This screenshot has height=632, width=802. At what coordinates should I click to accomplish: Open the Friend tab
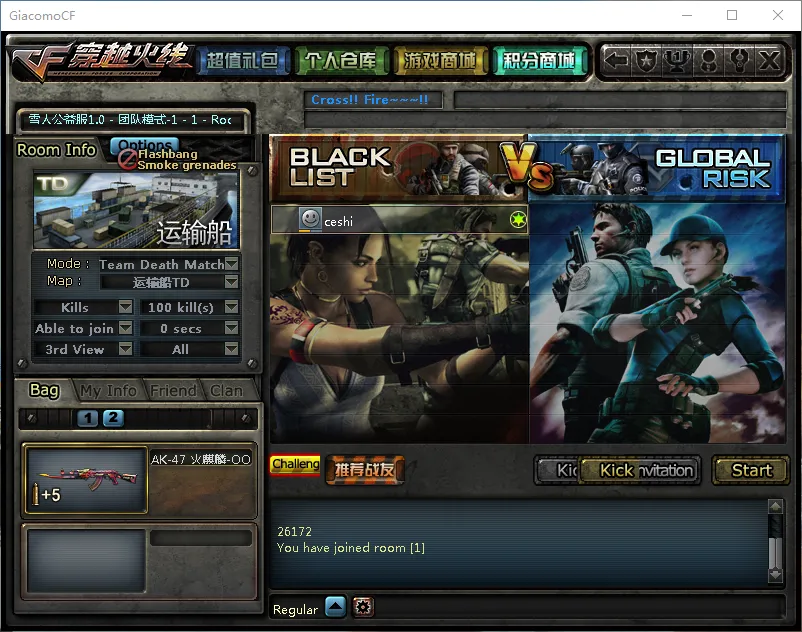173,390
